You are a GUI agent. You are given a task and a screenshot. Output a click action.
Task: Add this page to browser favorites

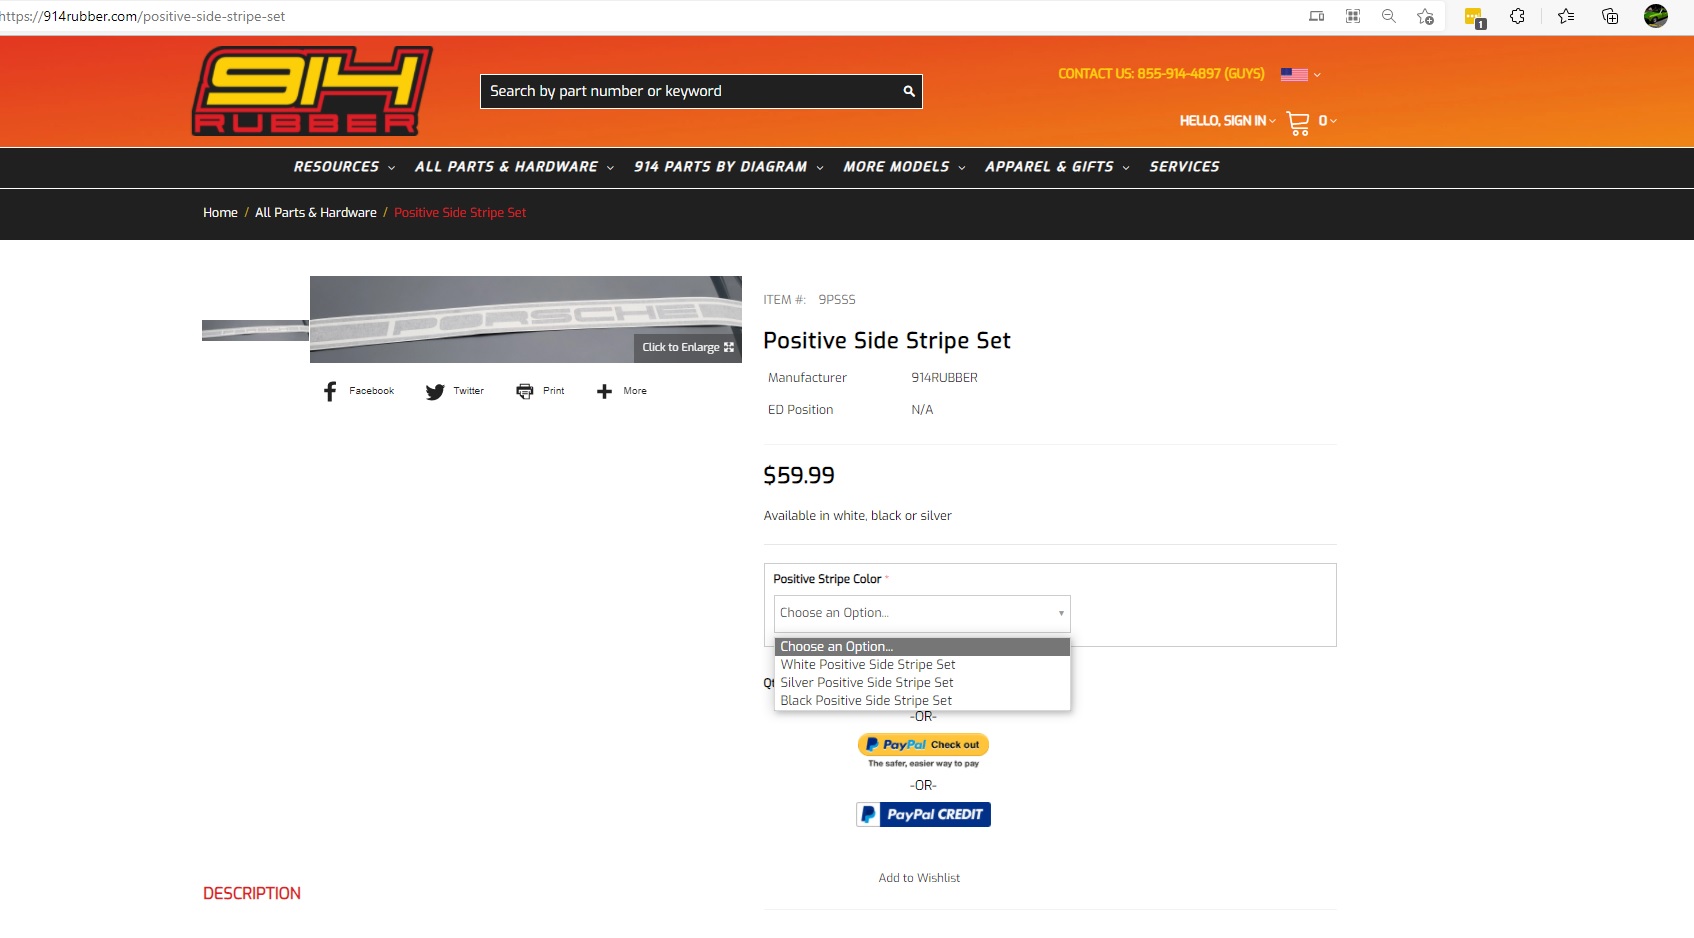point(1425,16)
